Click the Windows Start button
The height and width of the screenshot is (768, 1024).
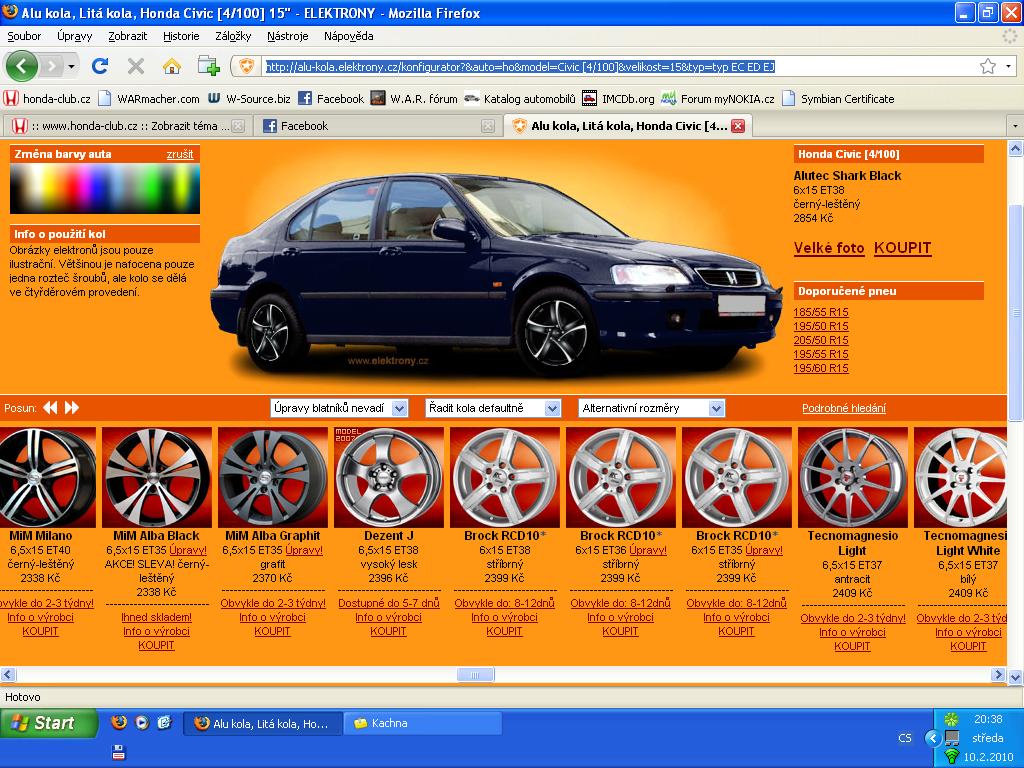(48, 723)
